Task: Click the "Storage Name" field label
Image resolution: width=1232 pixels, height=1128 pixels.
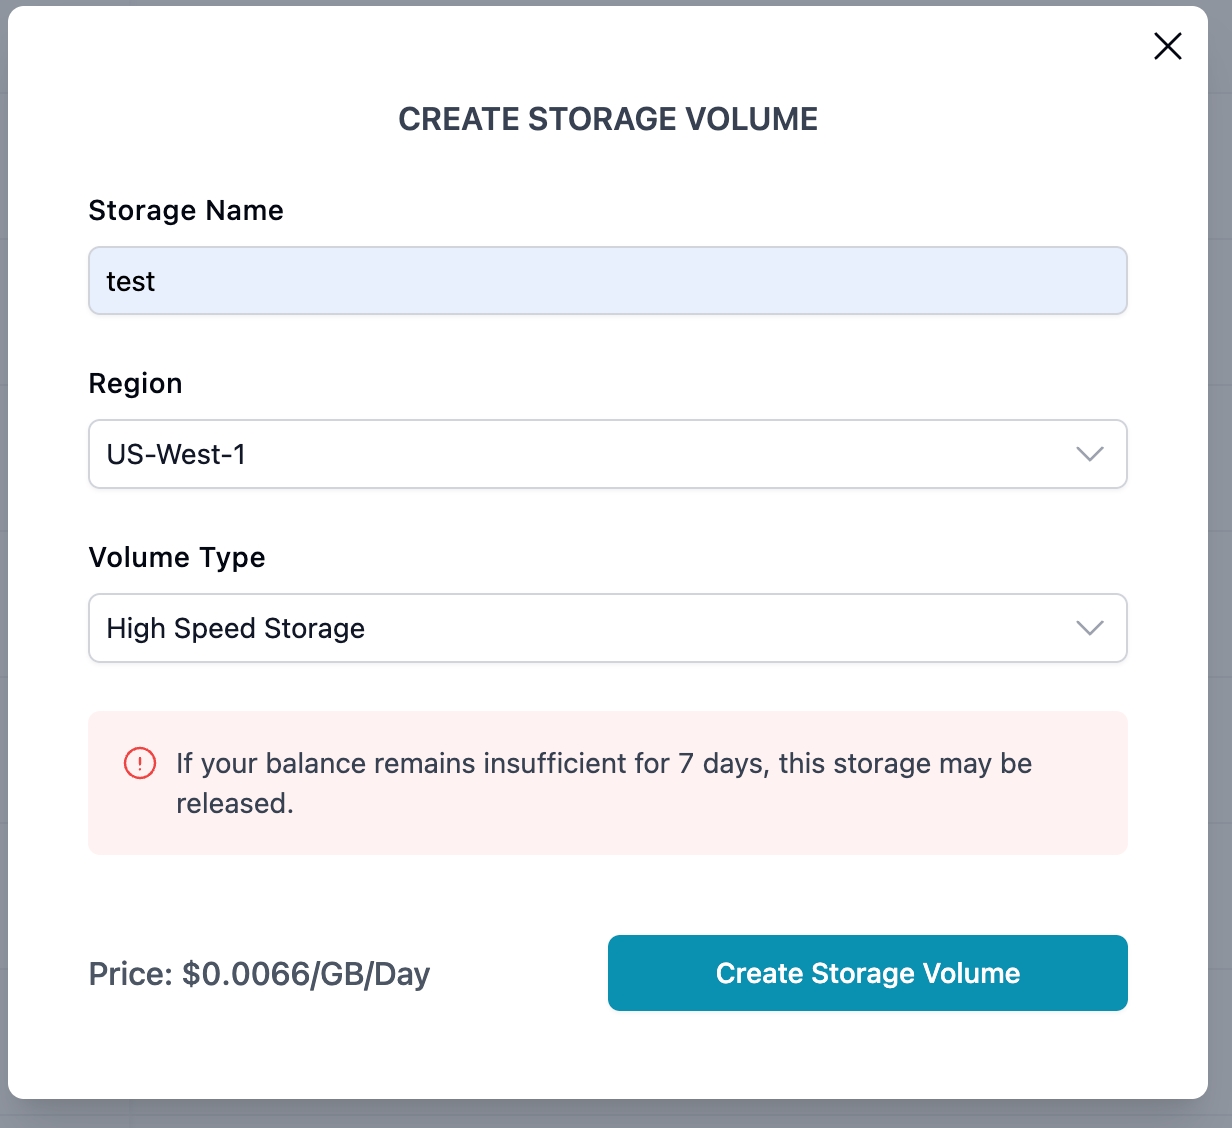Action: point(186,210)
